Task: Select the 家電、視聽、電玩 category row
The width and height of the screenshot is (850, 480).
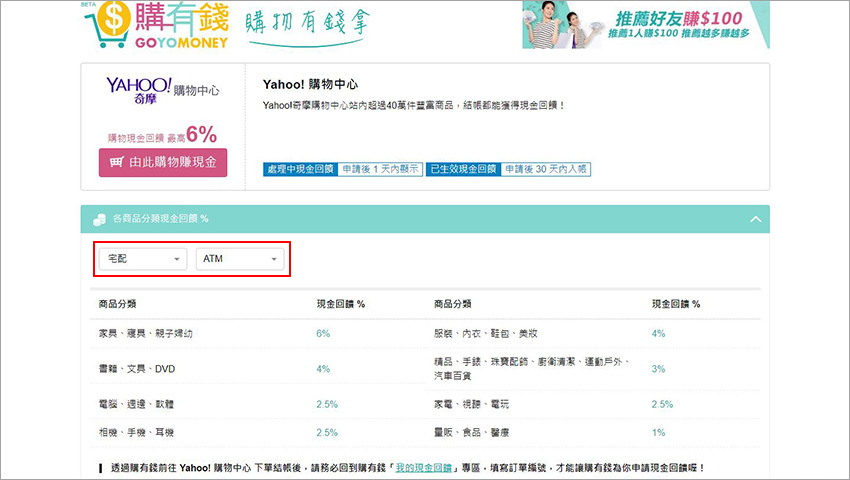Action: 593,404
